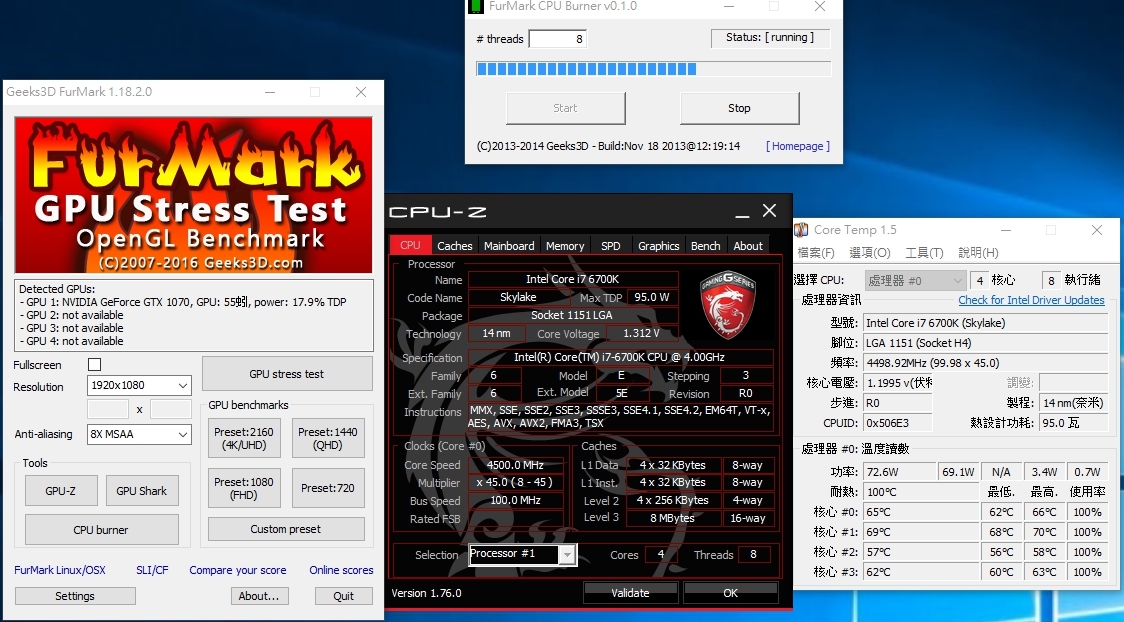This screenshot has height=622, width=1124.
Task: Click the custom resolution width field
Action: [108, 409]
